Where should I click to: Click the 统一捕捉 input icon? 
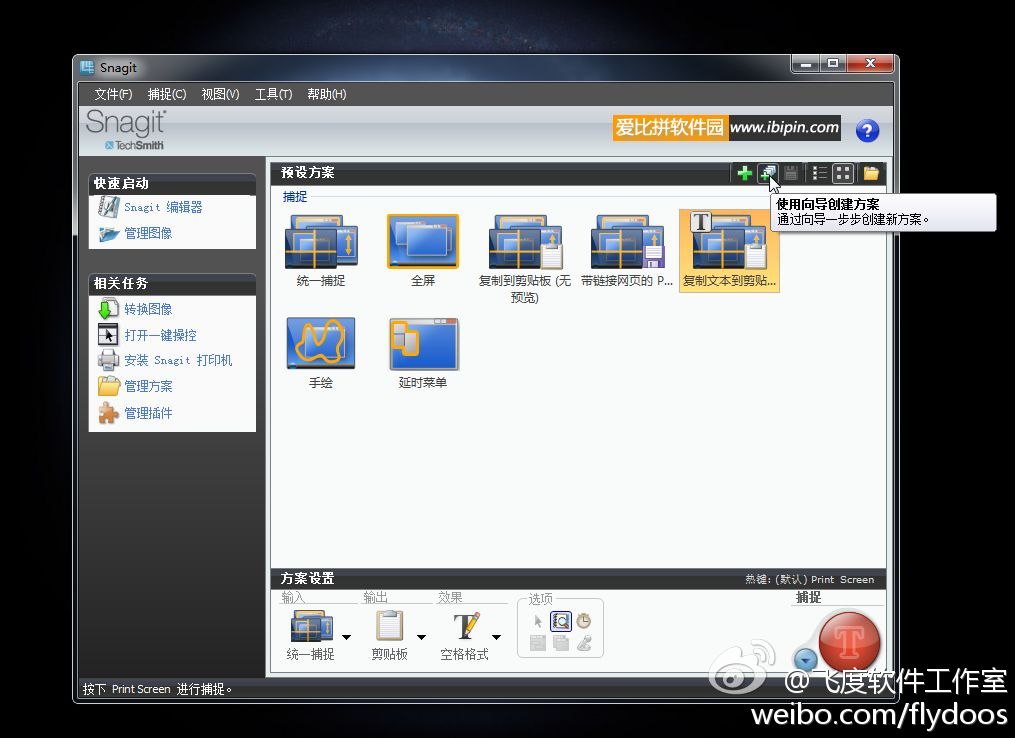point(311,626)
